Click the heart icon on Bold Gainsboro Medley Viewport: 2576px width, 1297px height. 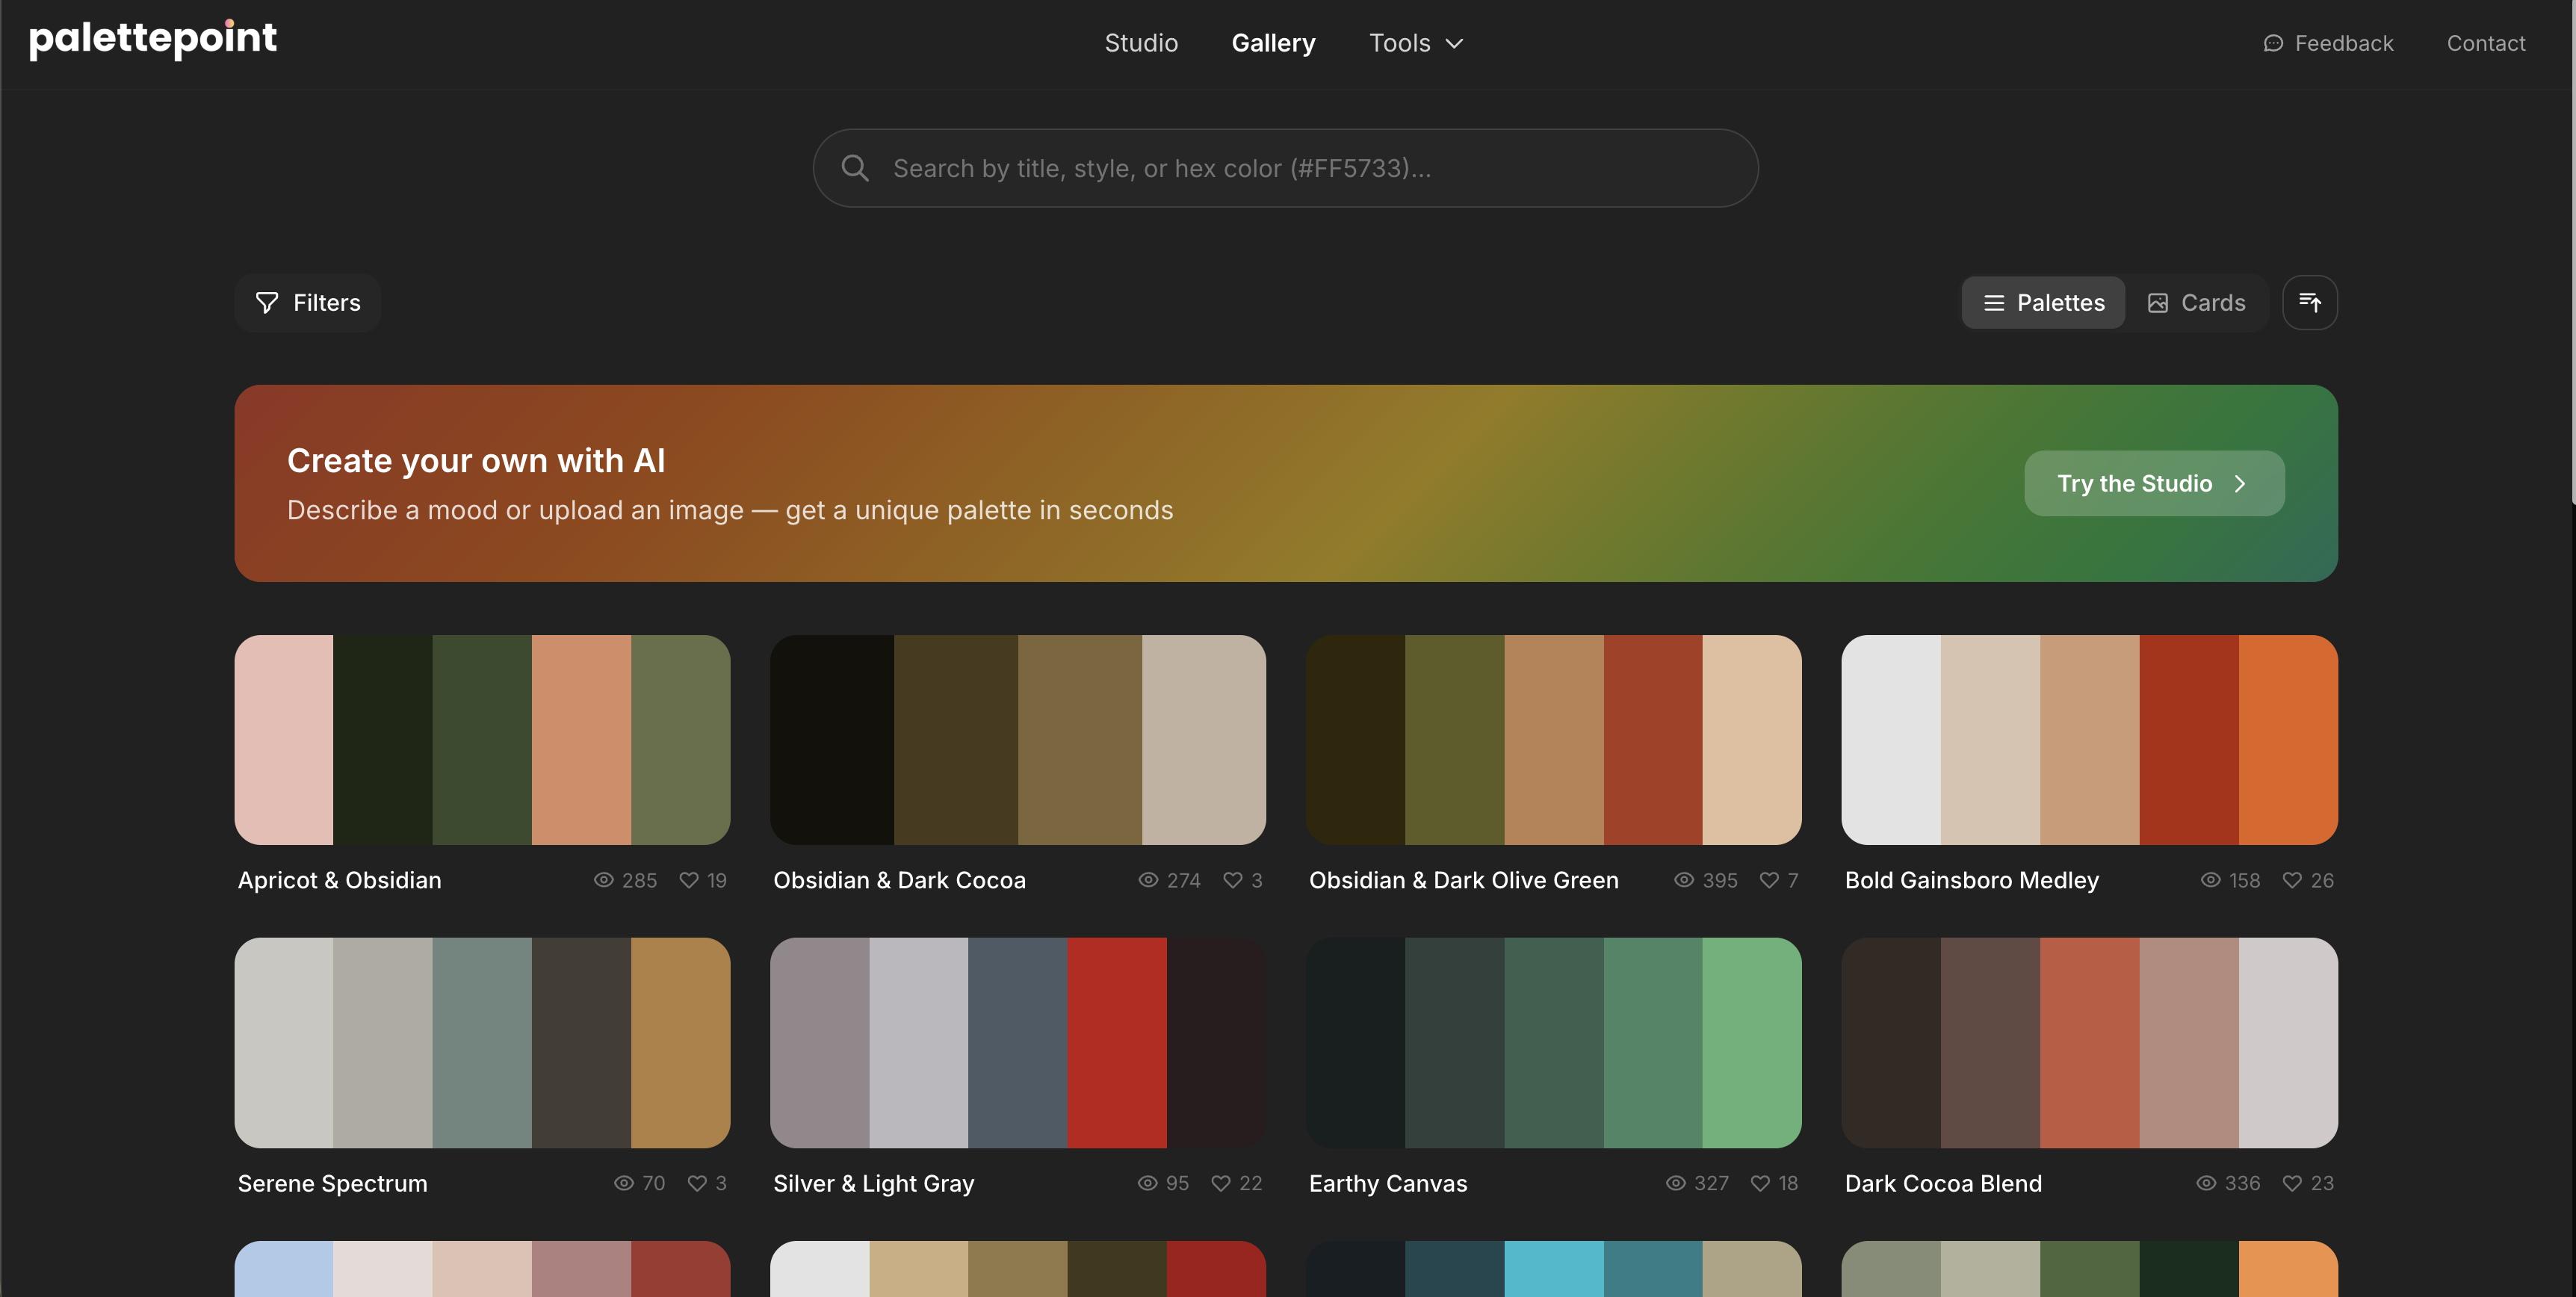(x=2291, y=881)
